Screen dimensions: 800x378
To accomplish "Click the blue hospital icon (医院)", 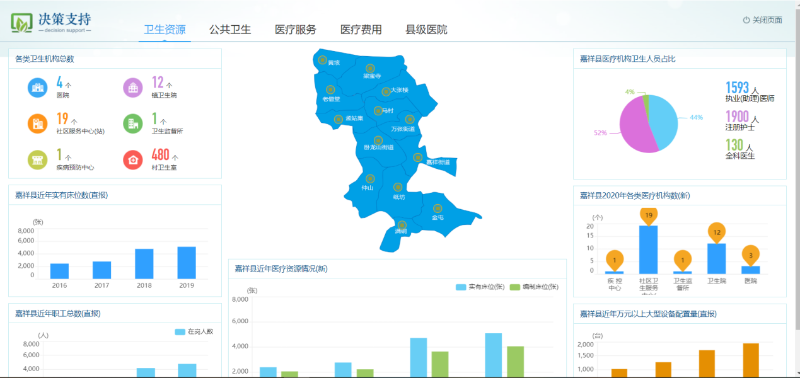I will 37,88.
